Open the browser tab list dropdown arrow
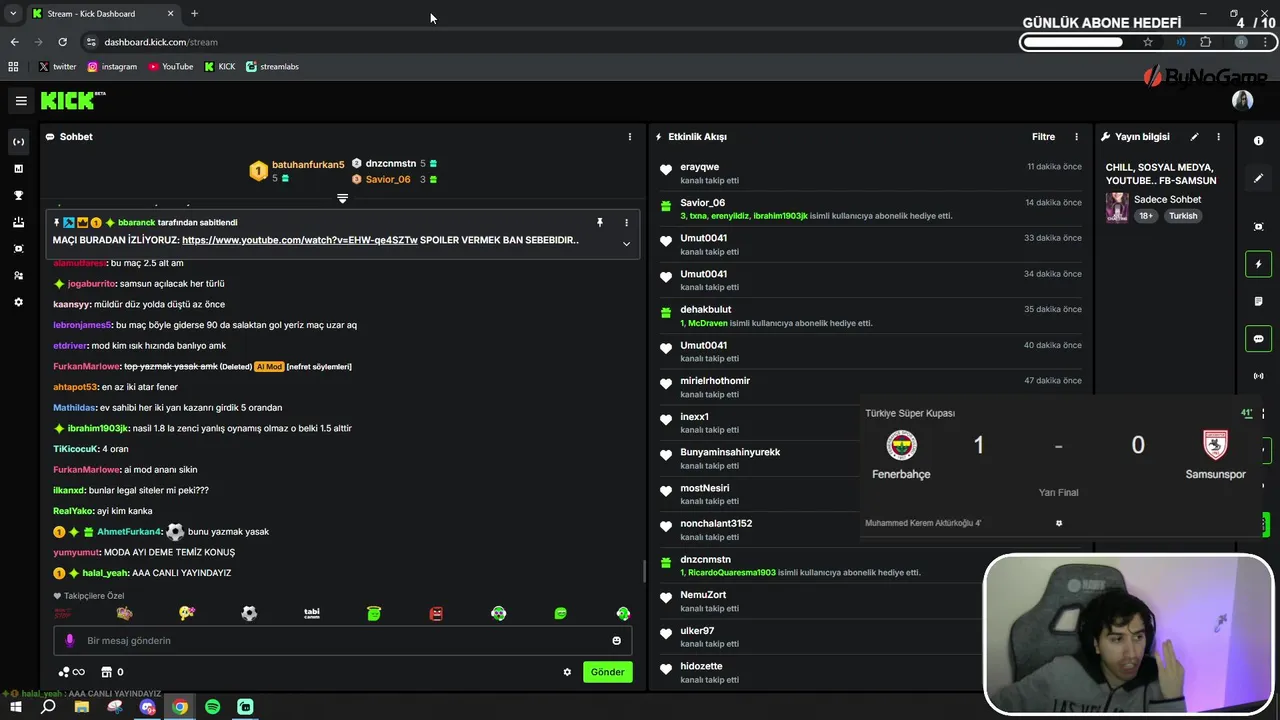This screenshot has height=720, width=1280. click(x=13, y=13)
